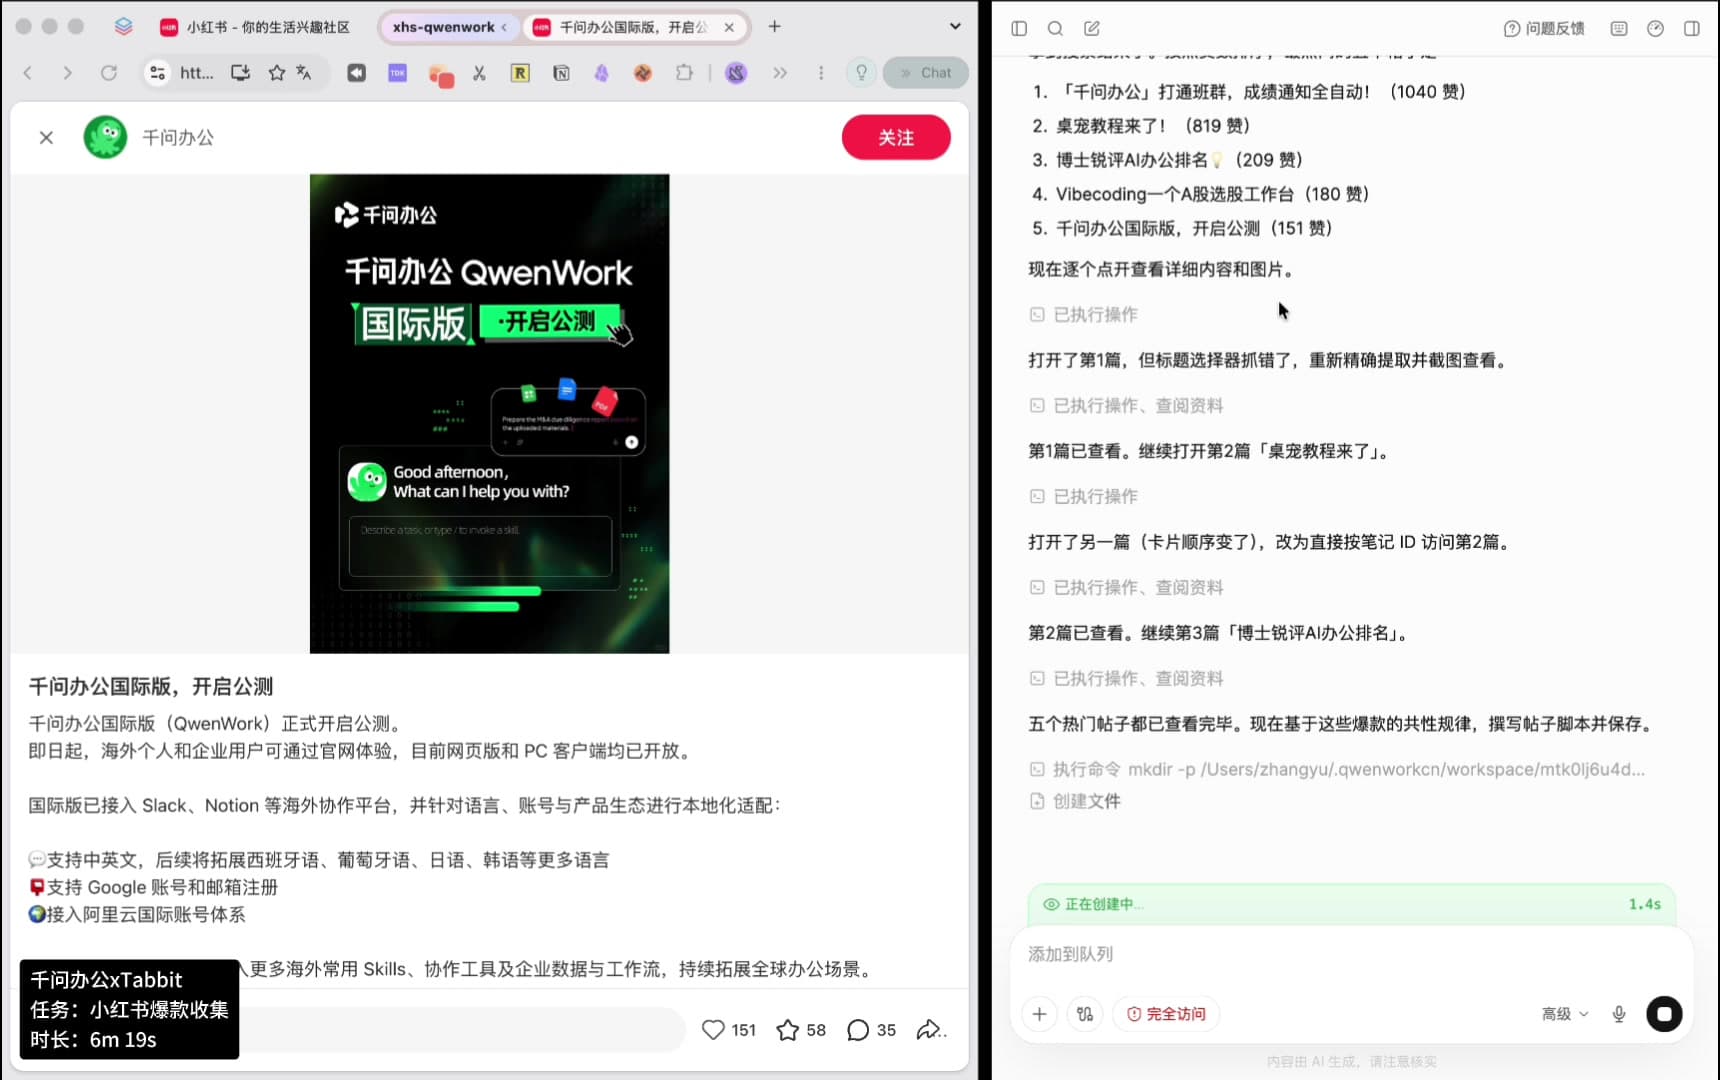This screenshot has height=1080, width=1720.
Task: Expand the 创建文件 step
Action: (1076, 801)
